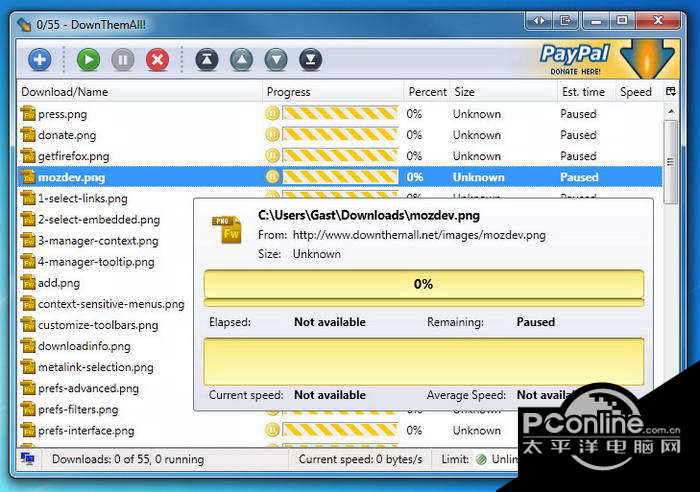The image size is (700, 492).
Task: Cancel downloads with red X button
Action: click(x=158, y=60)
